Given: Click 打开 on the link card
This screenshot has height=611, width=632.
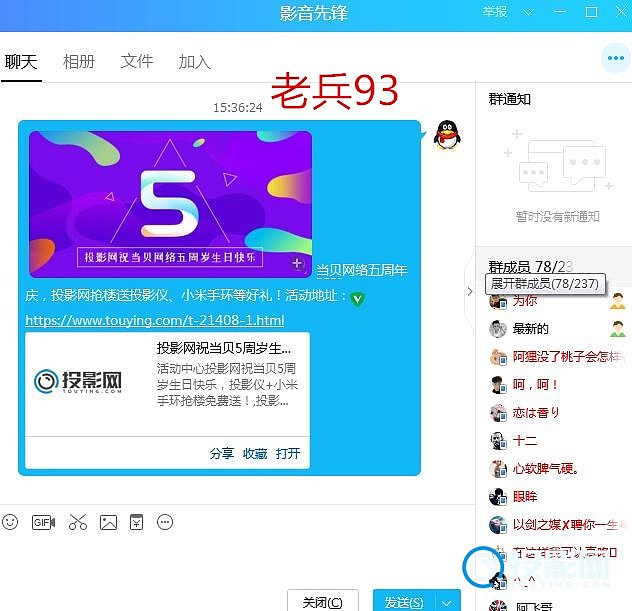Looking at the screenshot, I should tap(288, 453).
